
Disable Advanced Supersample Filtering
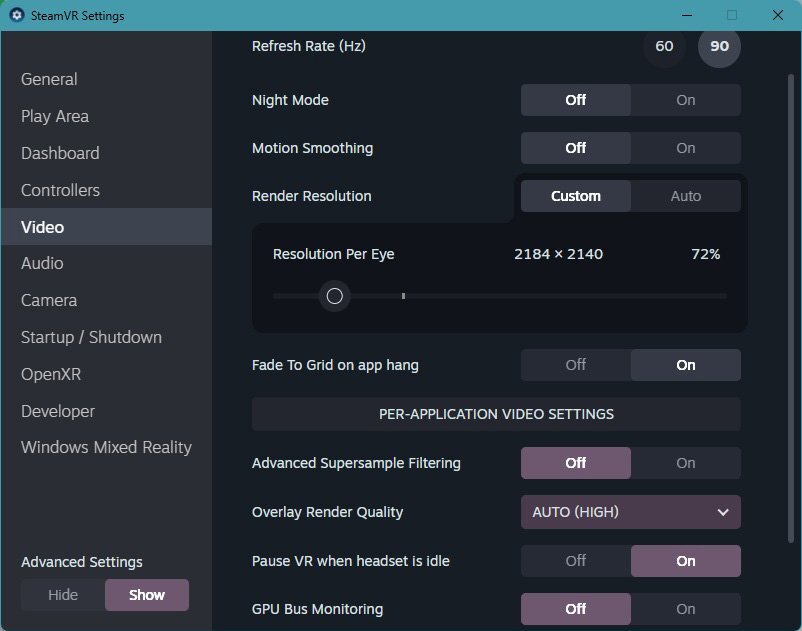click(x=575, y=463)
